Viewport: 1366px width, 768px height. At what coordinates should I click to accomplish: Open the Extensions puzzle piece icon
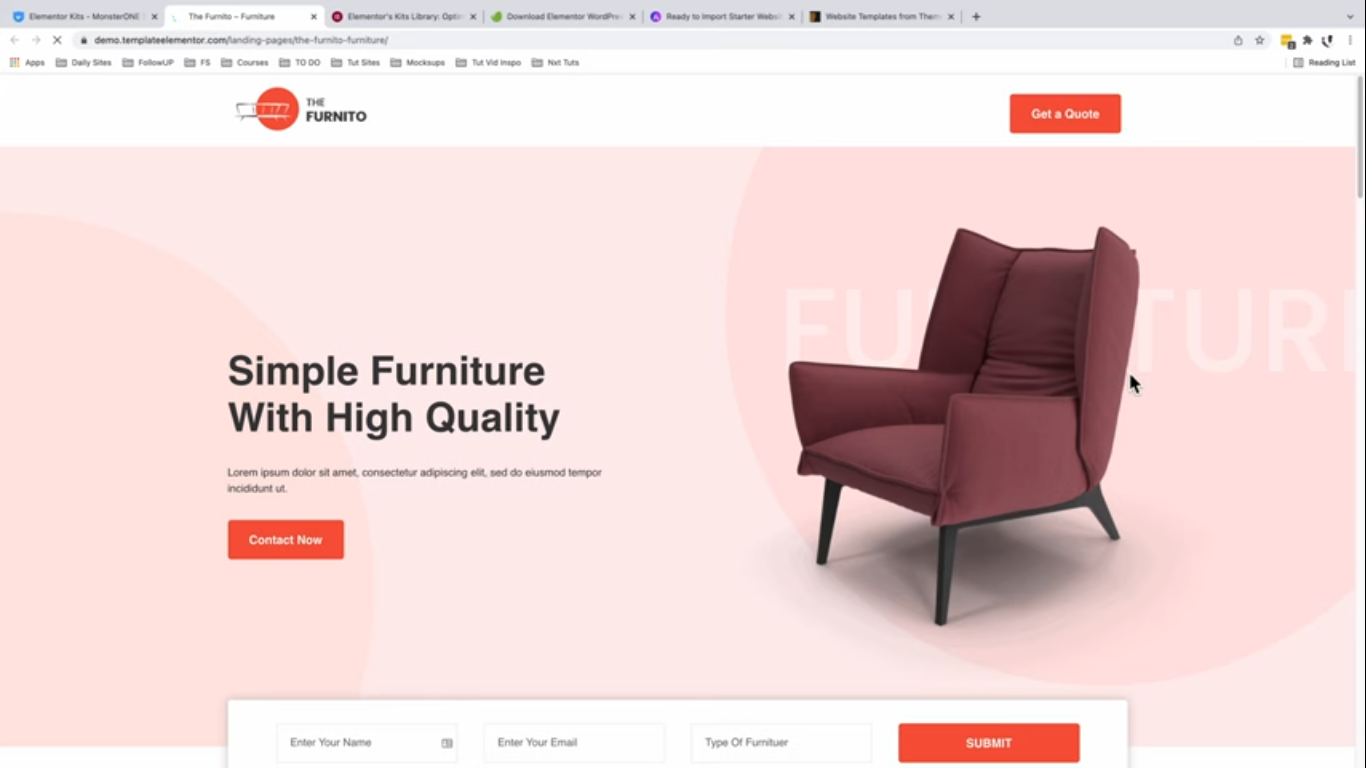point(1307,40)
